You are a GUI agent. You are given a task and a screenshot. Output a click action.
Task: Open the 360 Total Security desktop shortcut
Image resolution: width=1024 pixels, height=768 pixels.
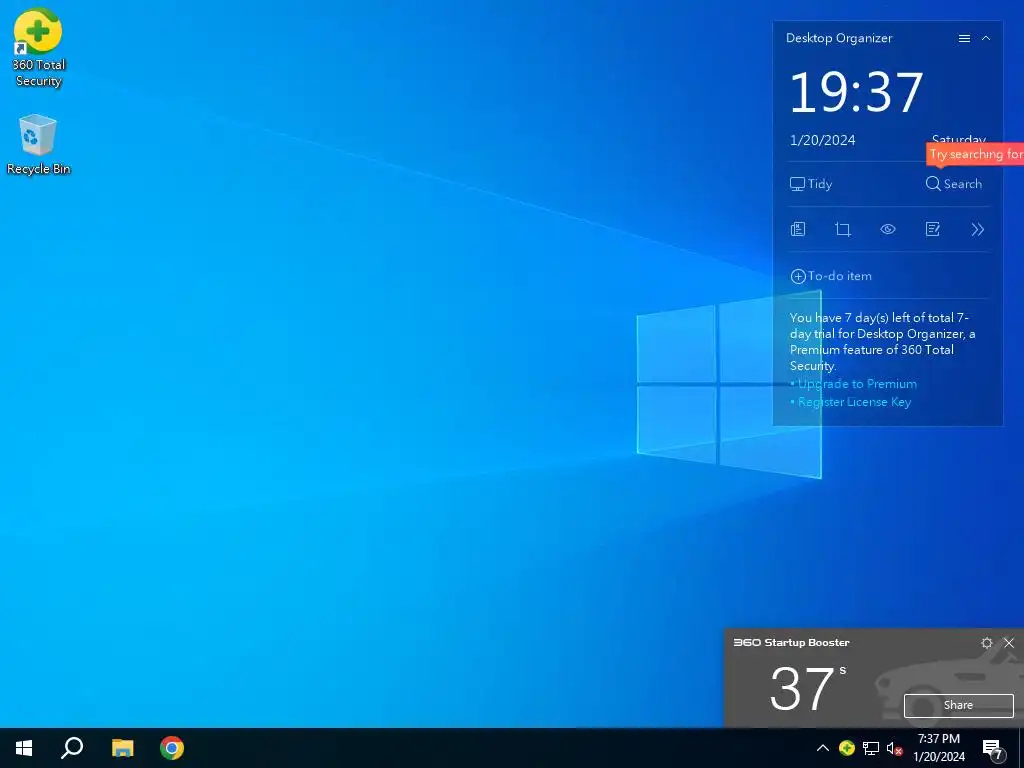coord(38,48)
